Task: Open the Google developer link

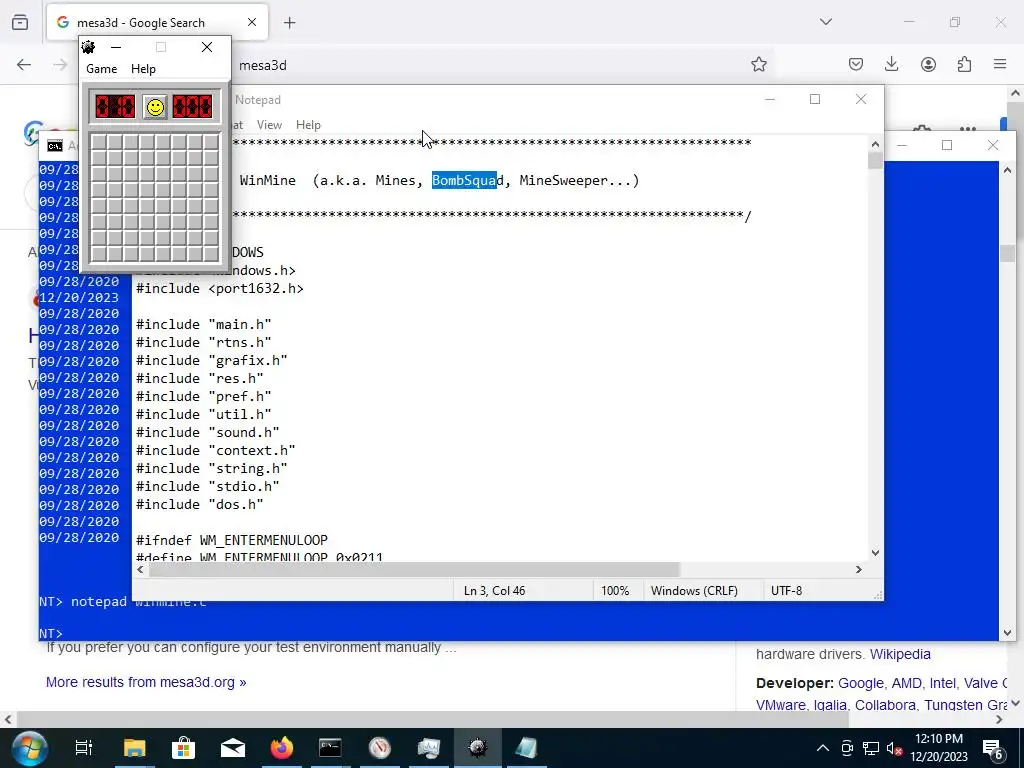Action: click(x=860, y=683)
